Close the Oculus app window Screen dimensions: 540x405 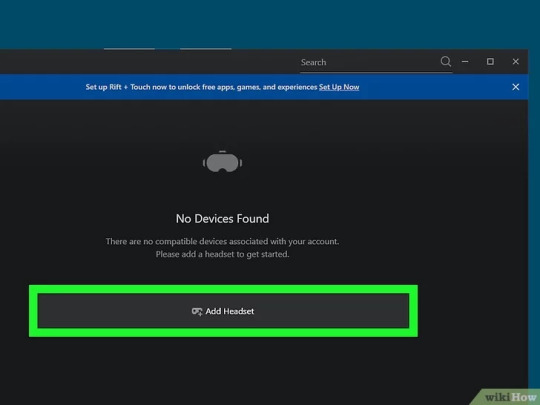[x=515, y=62]
